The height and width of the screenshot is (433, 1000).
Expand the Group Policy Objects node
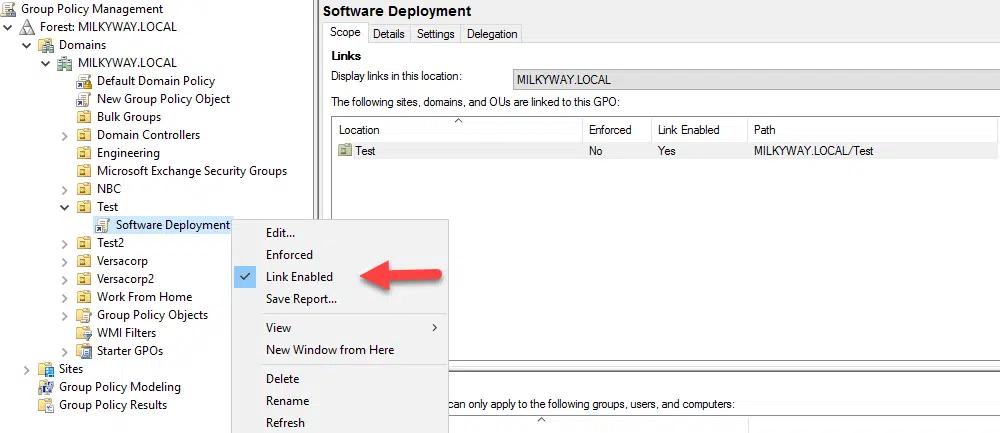point(64,315)
